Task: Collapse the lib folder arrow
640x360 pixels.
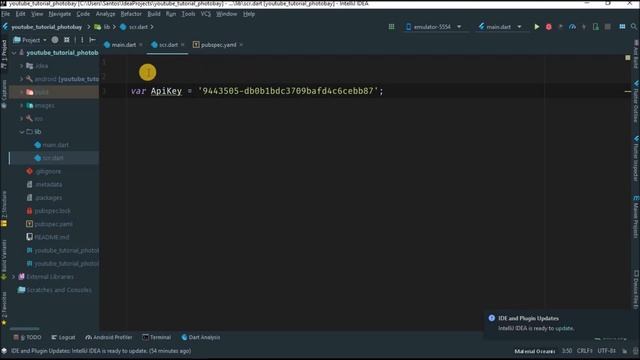Action: 22,132
